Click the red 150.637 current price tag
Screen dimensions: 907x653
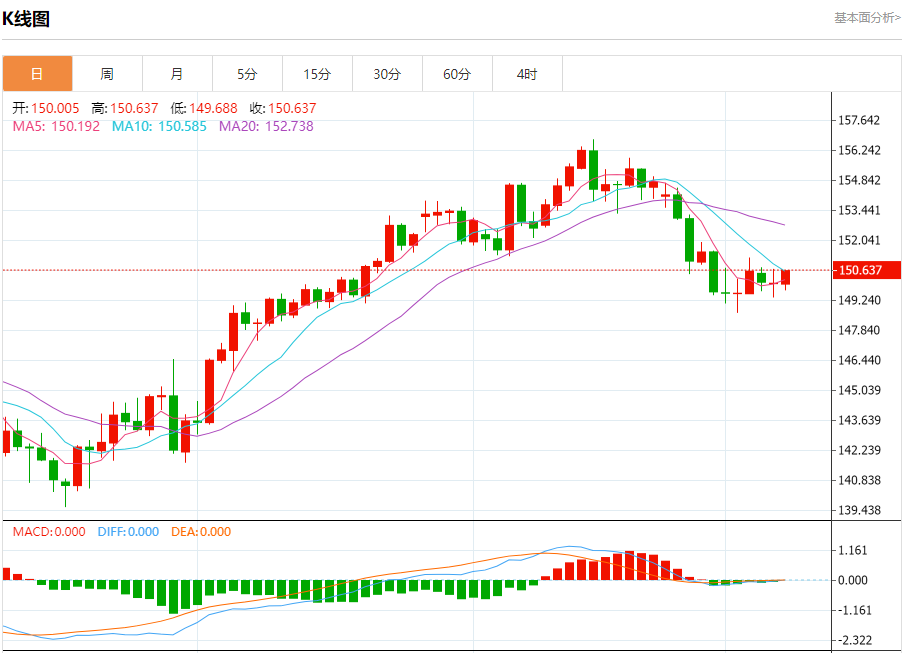[x=867, y=270]
